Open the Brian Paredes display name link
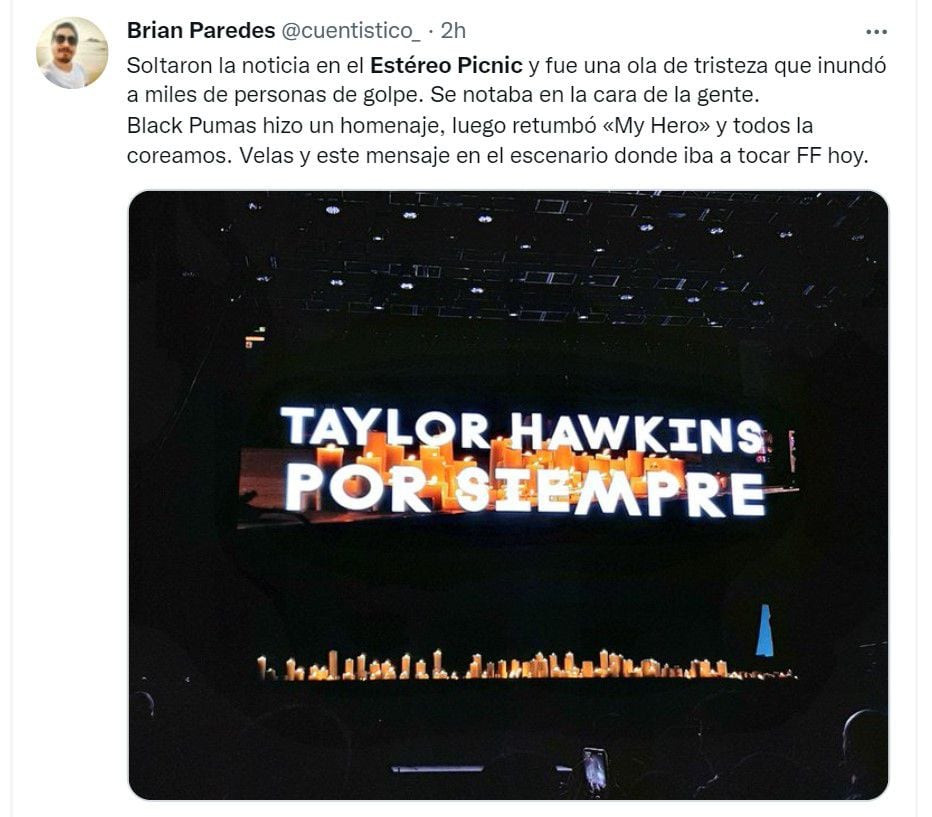Screen dimensions: 932x817 201,31
